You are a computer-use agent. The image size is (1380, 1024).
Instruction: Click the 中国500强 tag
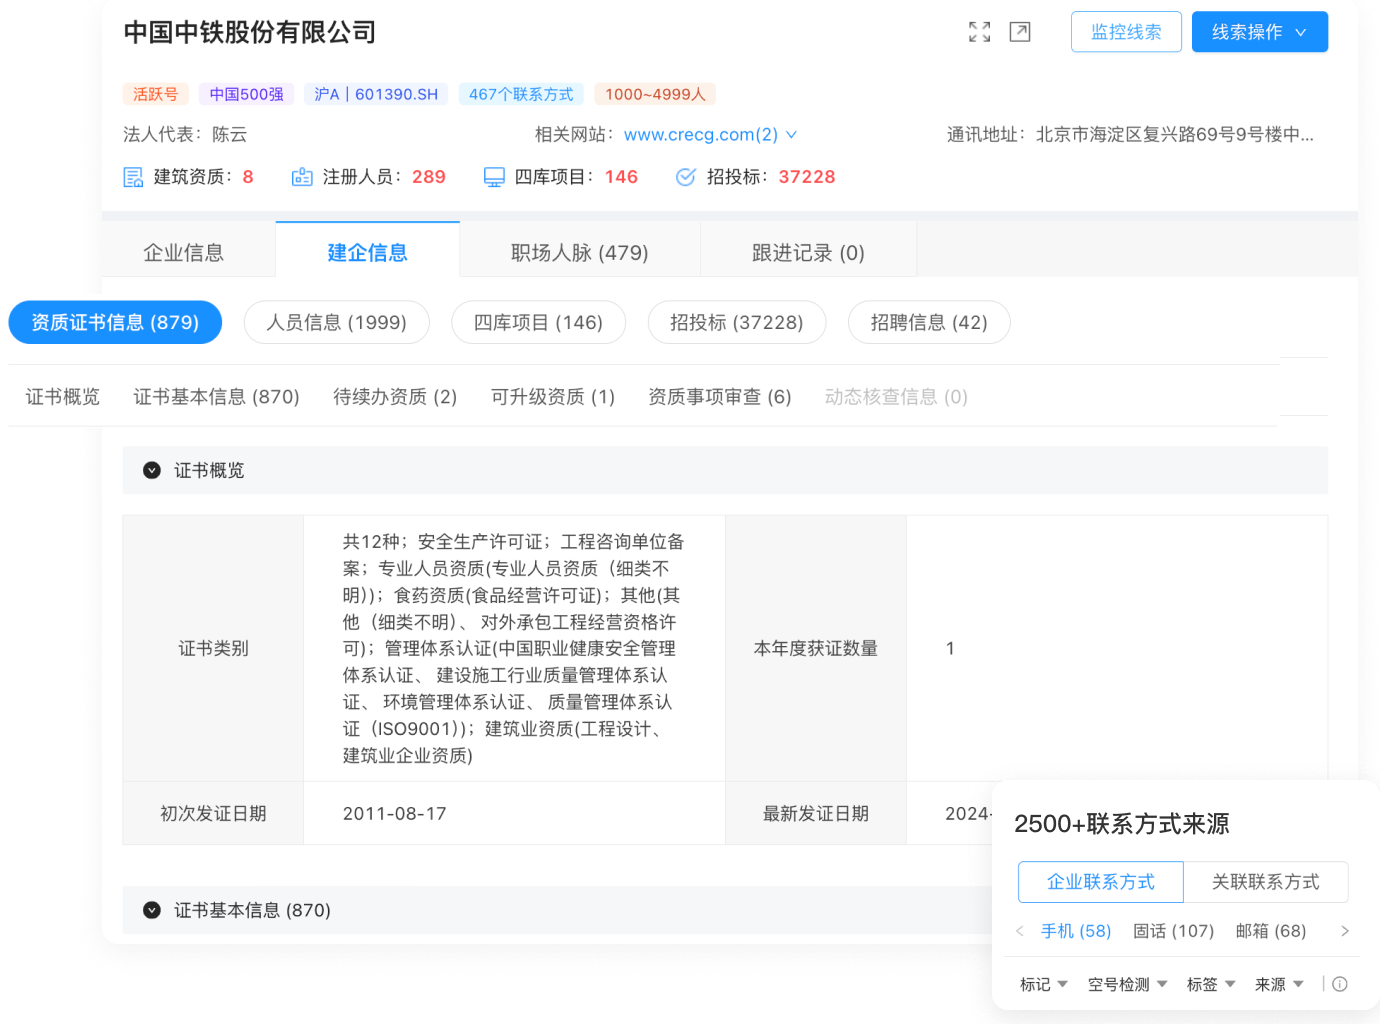tap(246, 94)
